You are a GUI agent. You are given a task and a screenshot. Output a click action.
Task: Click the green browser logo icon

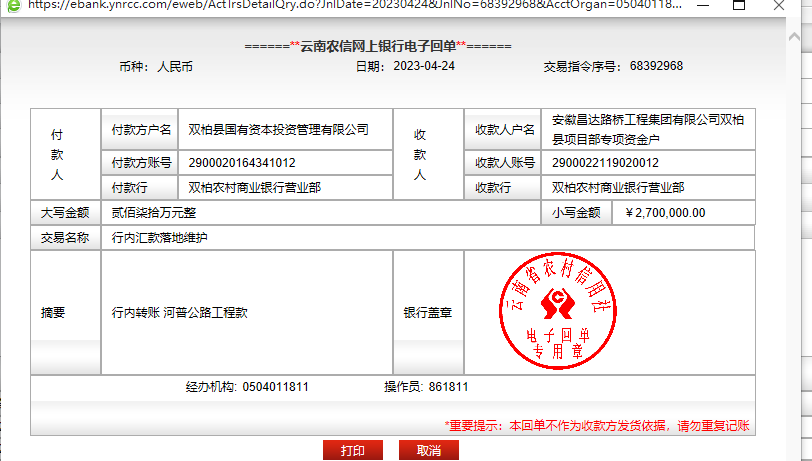click(13, 5)
